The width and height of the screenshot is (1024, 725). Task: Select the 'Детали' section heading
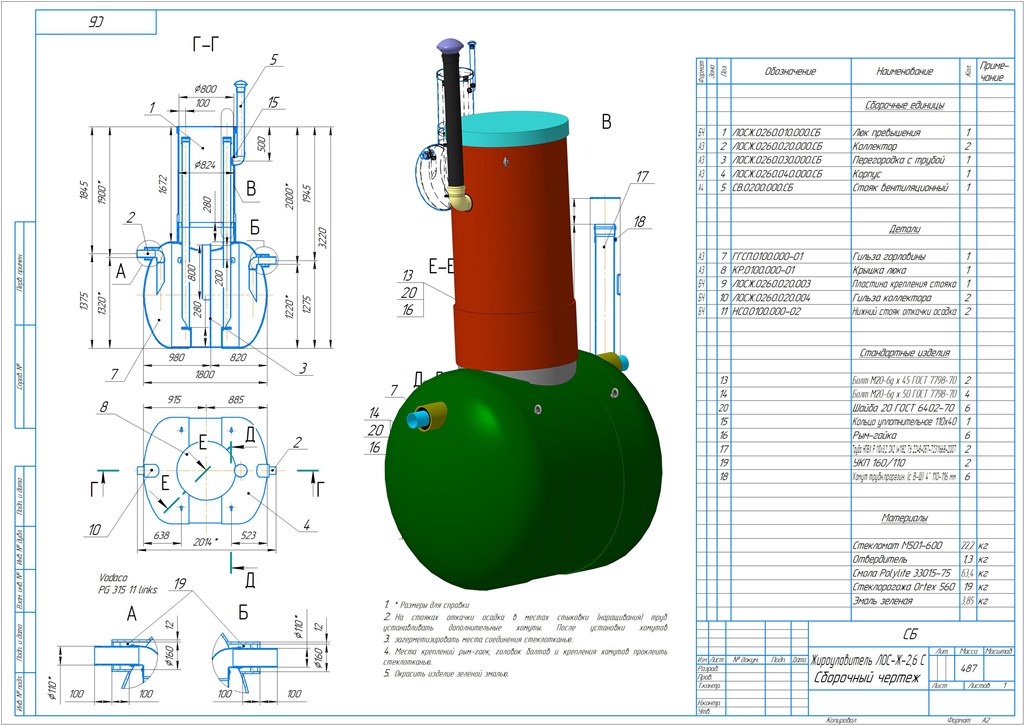tap(904, 229)
